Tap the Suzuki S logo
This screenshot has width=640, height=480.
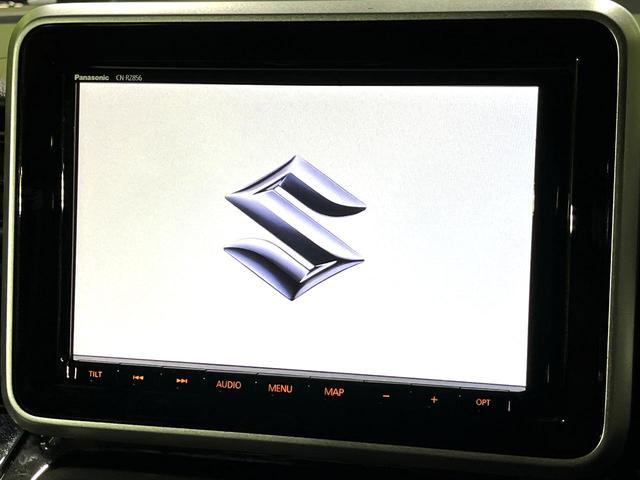tap(295, 227)
